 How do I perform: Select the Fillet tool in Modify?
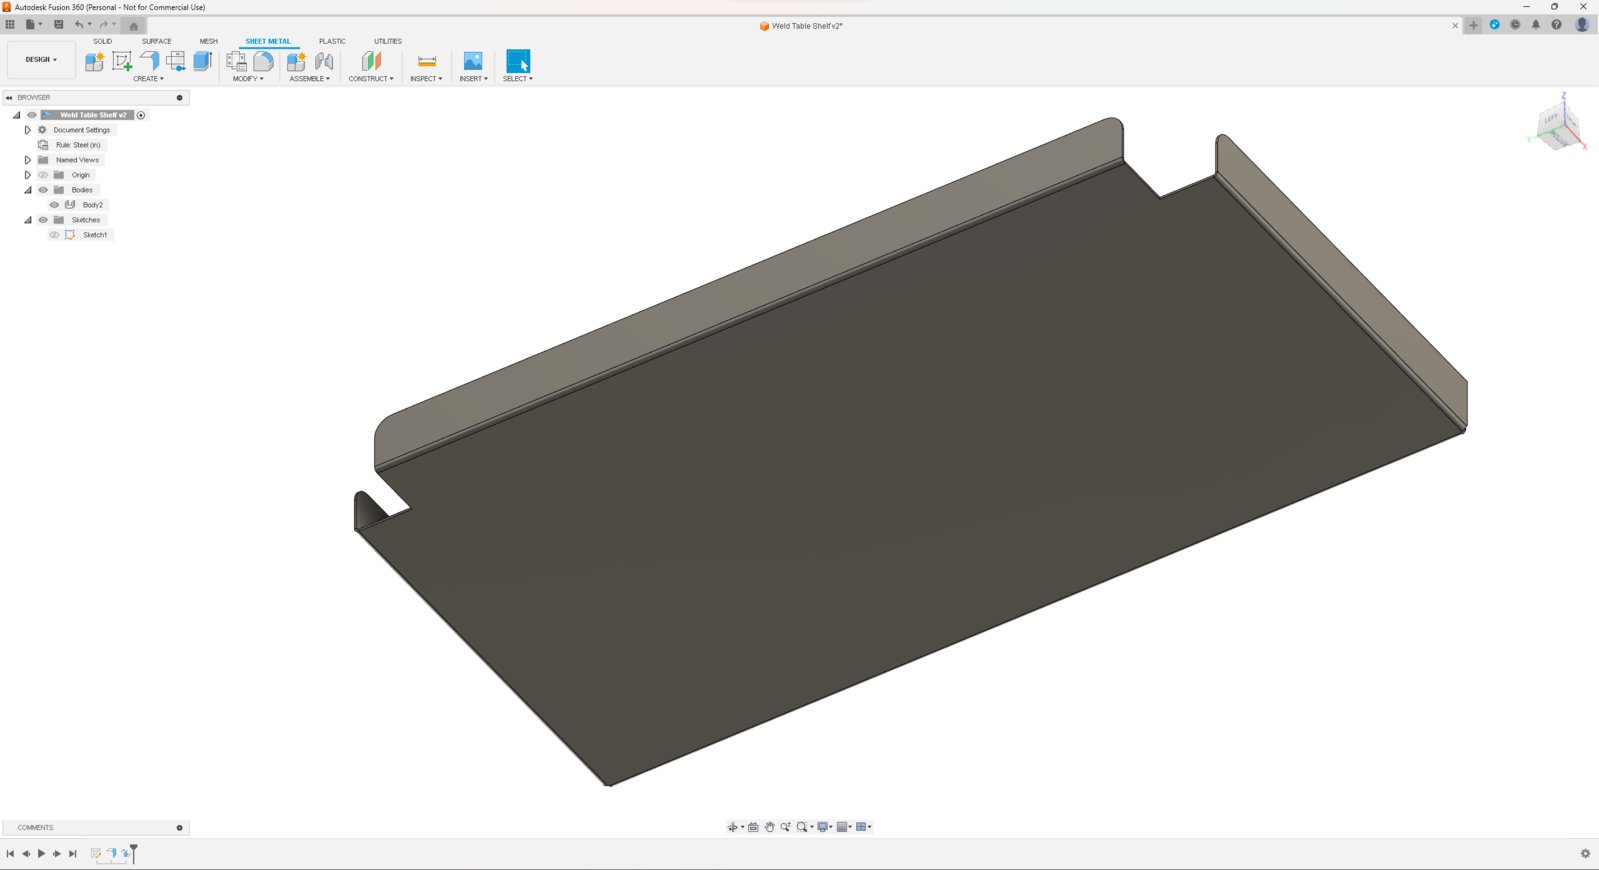263,61
